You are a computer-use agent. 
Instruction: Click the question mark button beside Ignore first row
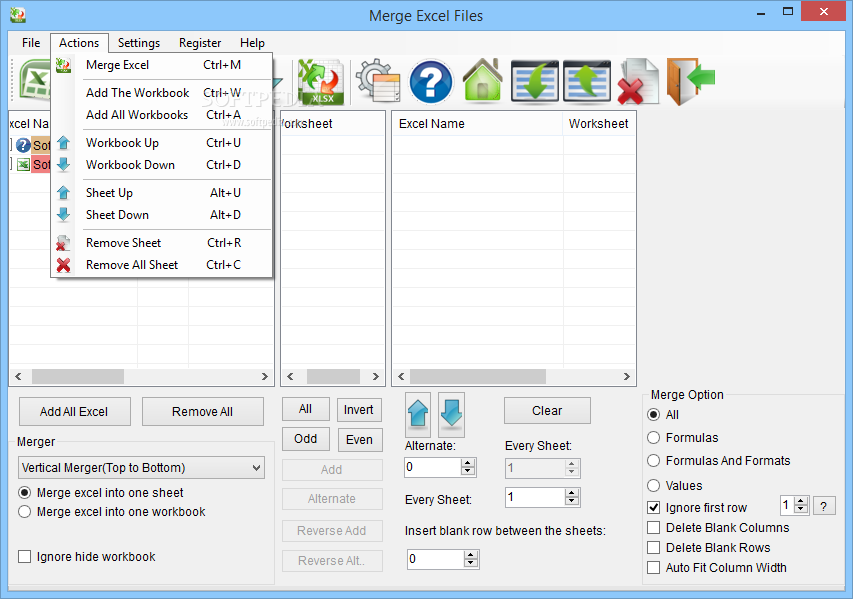[824, 507]
